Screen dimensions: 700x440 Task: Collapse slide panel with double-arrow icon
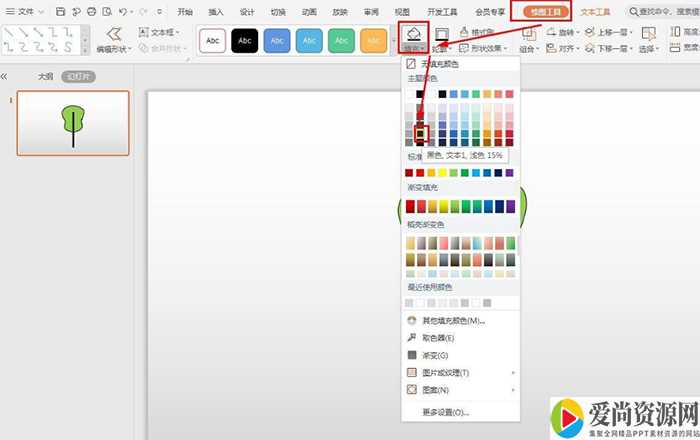pyautogui.click(x=5, y=76)
